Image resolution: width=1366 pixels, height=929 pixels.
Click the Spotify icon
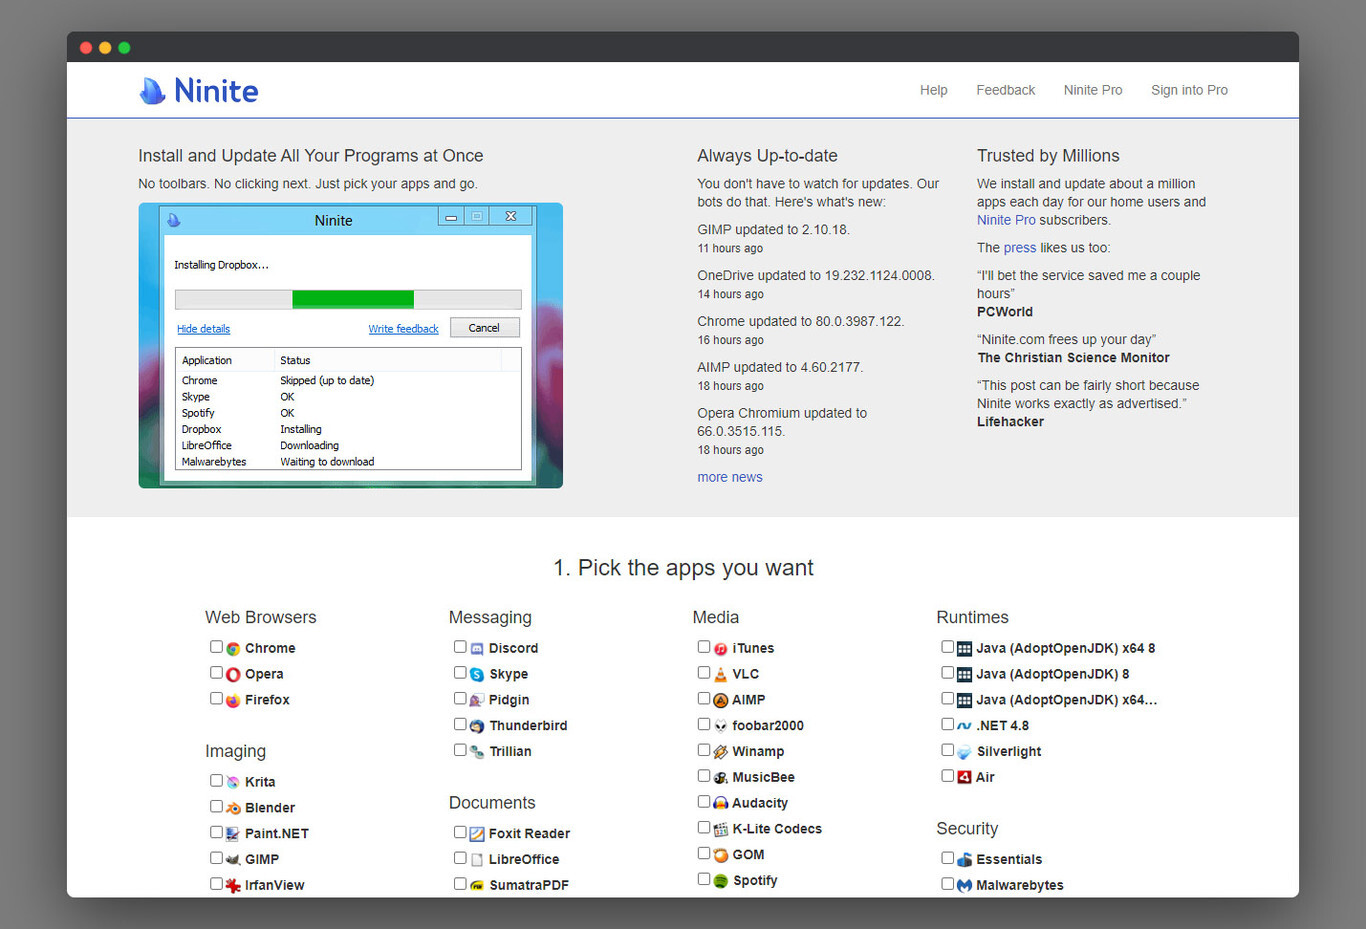pyautogui.click(x=720, y=880)
